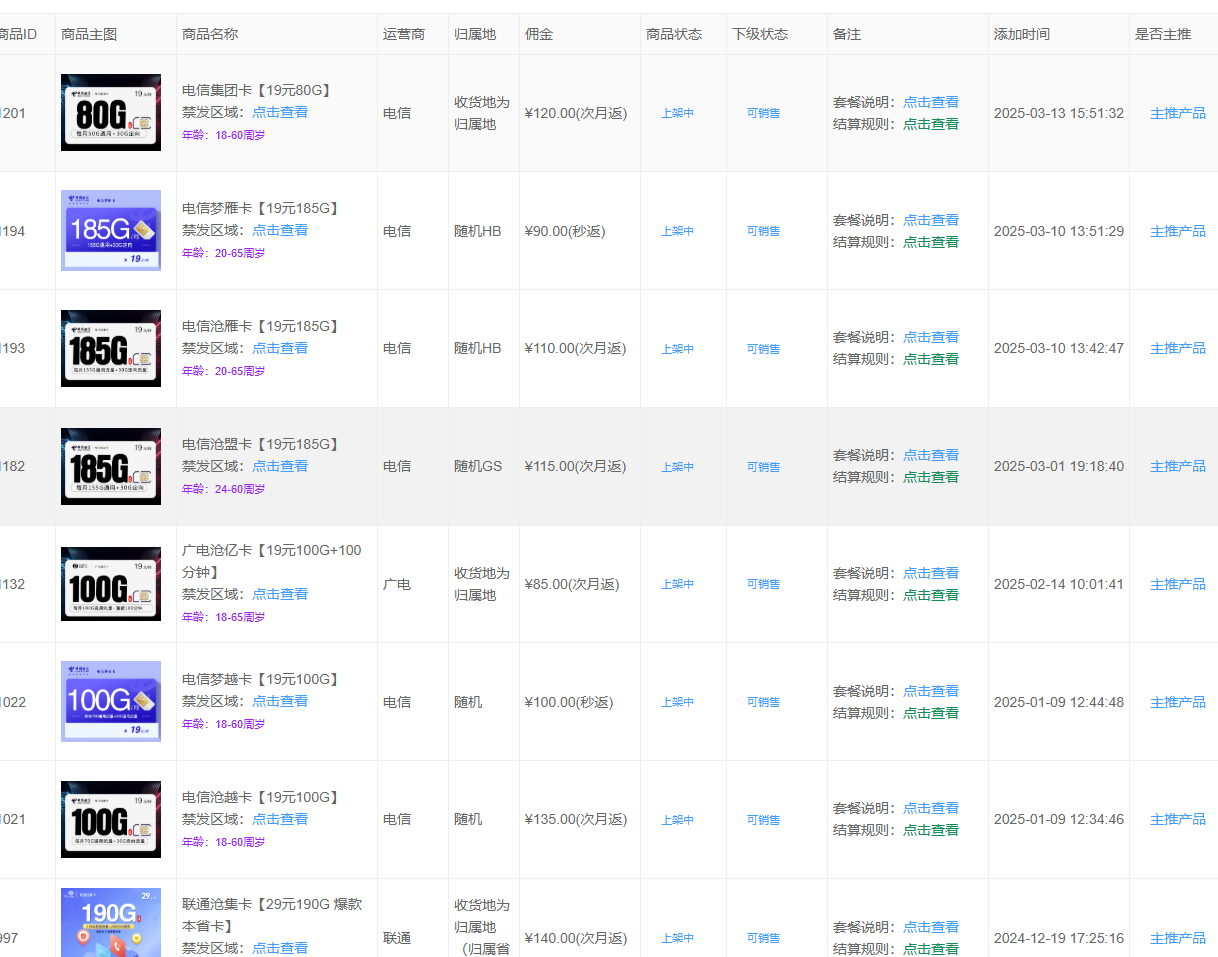
Task: Open the 广电沧亿卡 100G product thumbnail
Action: point(111,584)
